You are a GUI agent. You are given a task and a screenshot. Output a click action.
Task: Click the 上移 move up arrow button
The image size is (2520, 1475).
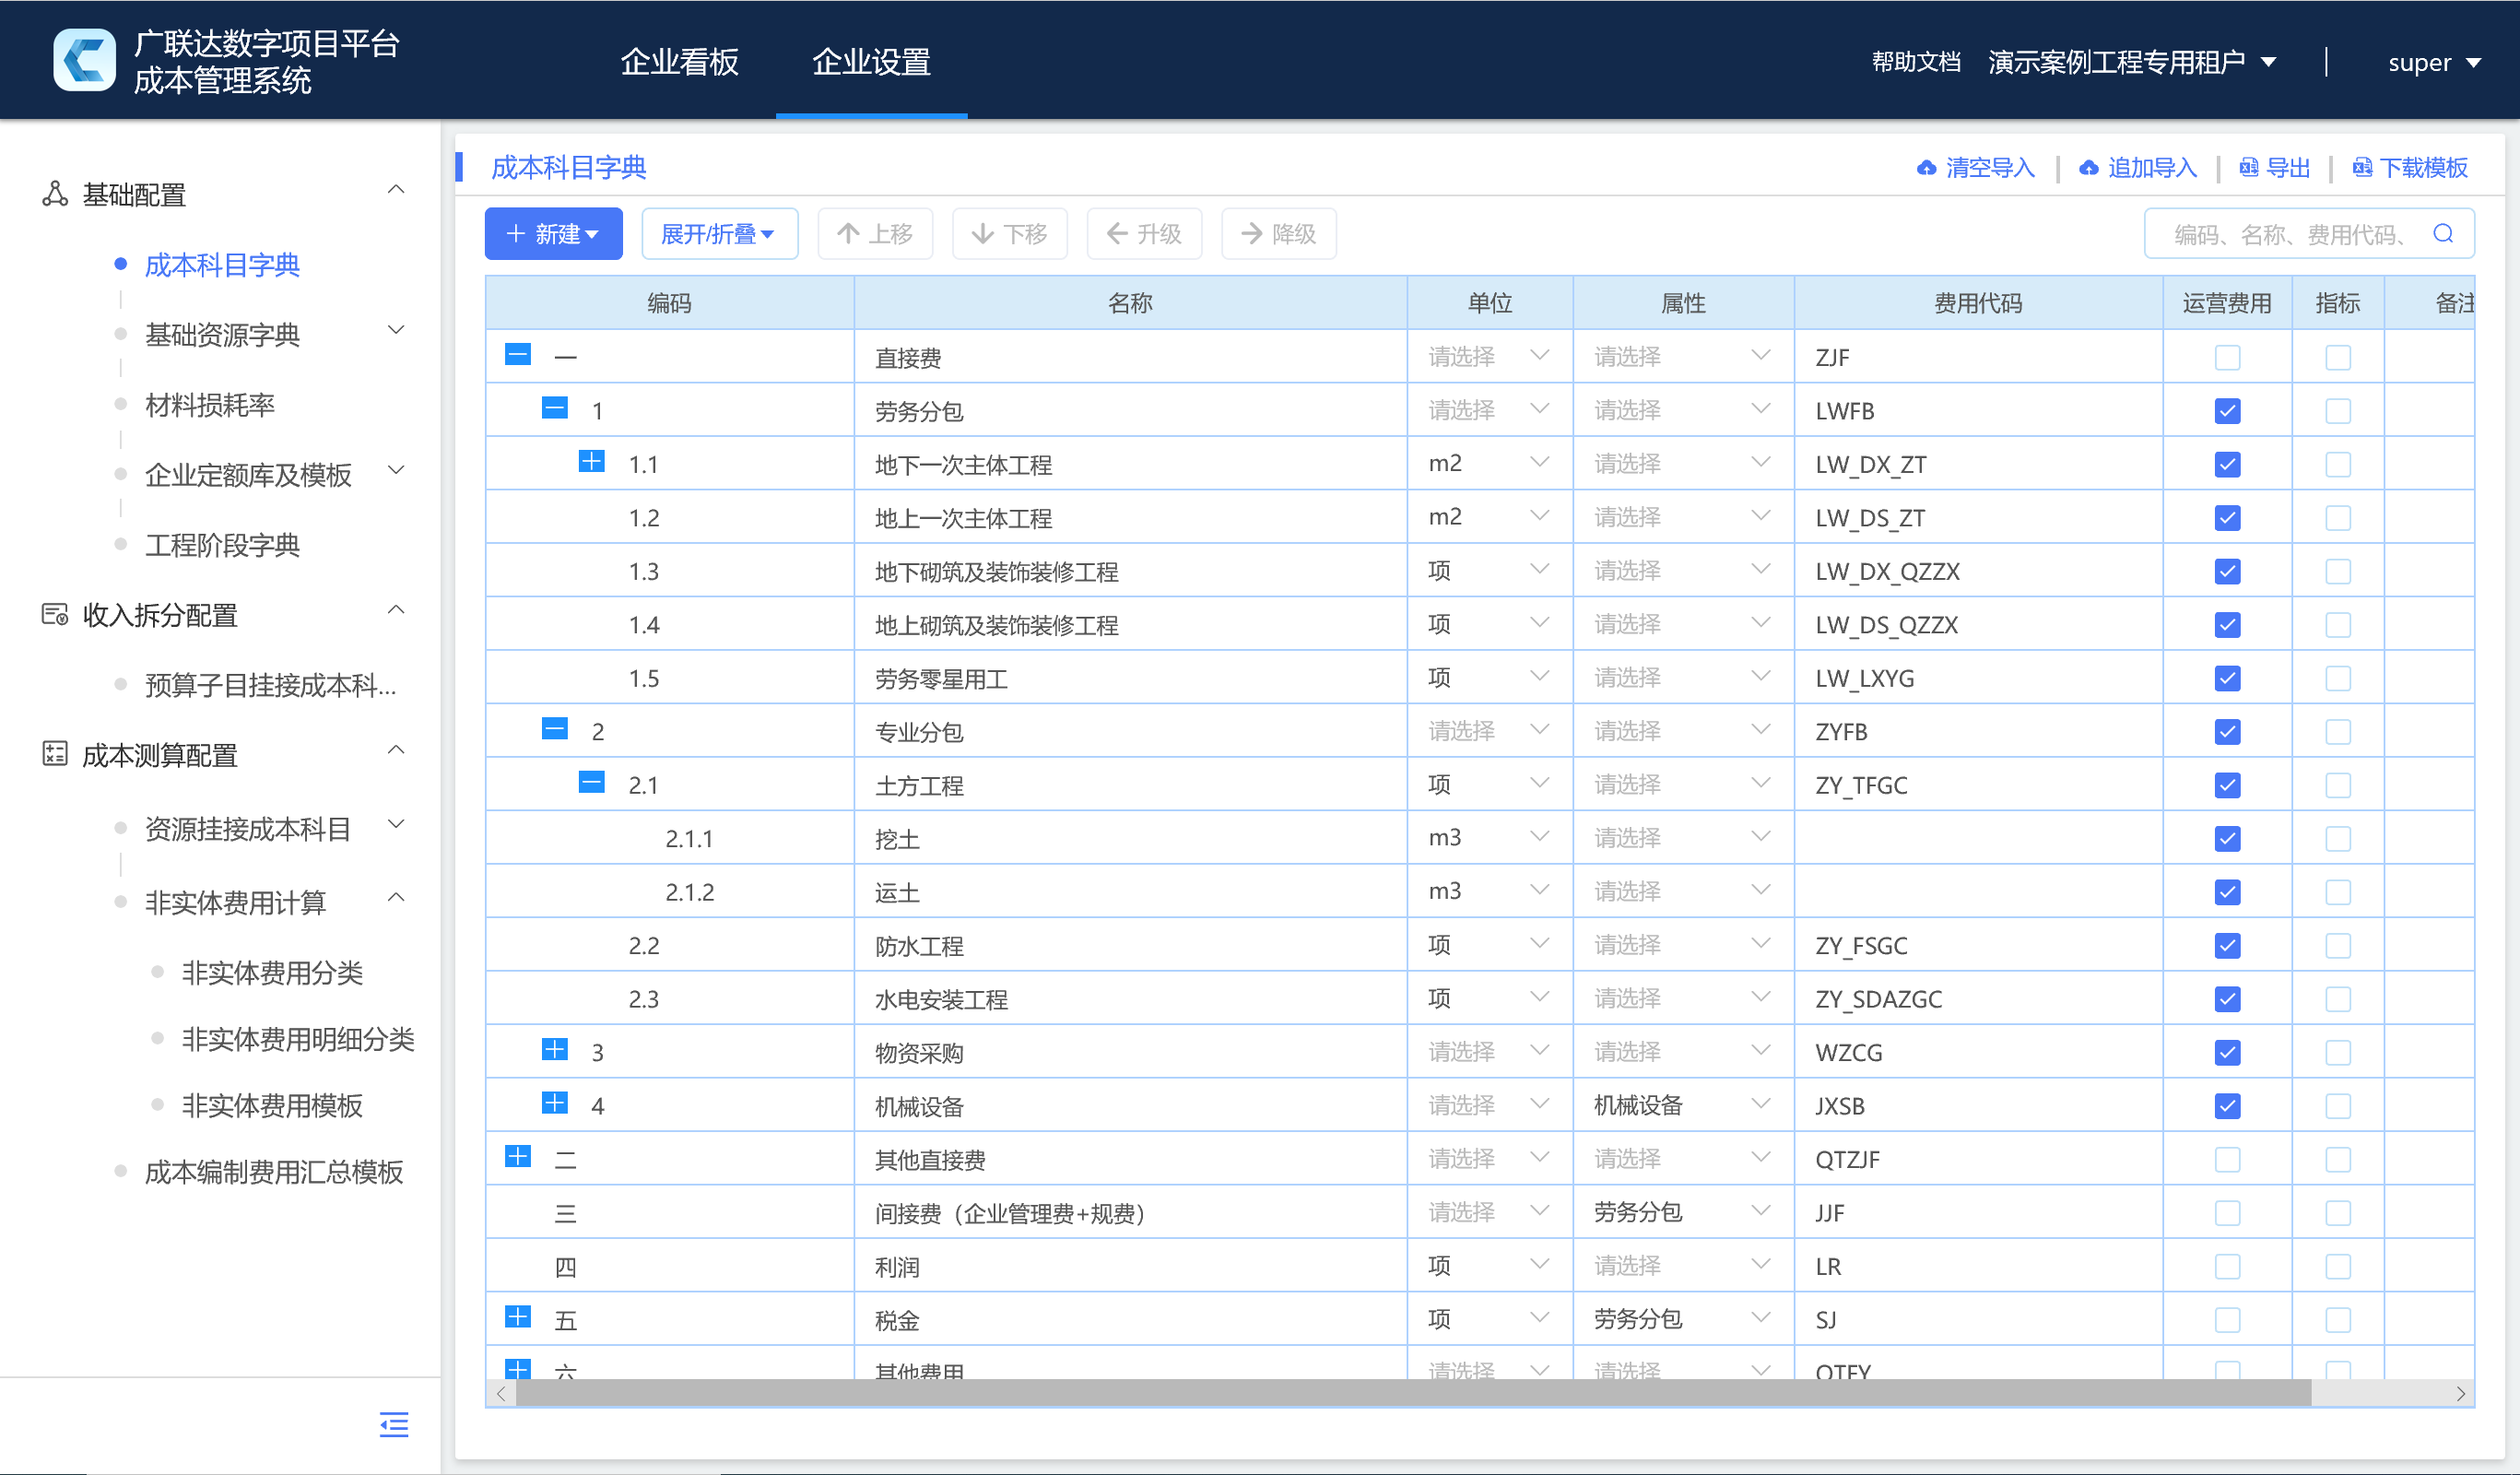click(x=875, y=234)
